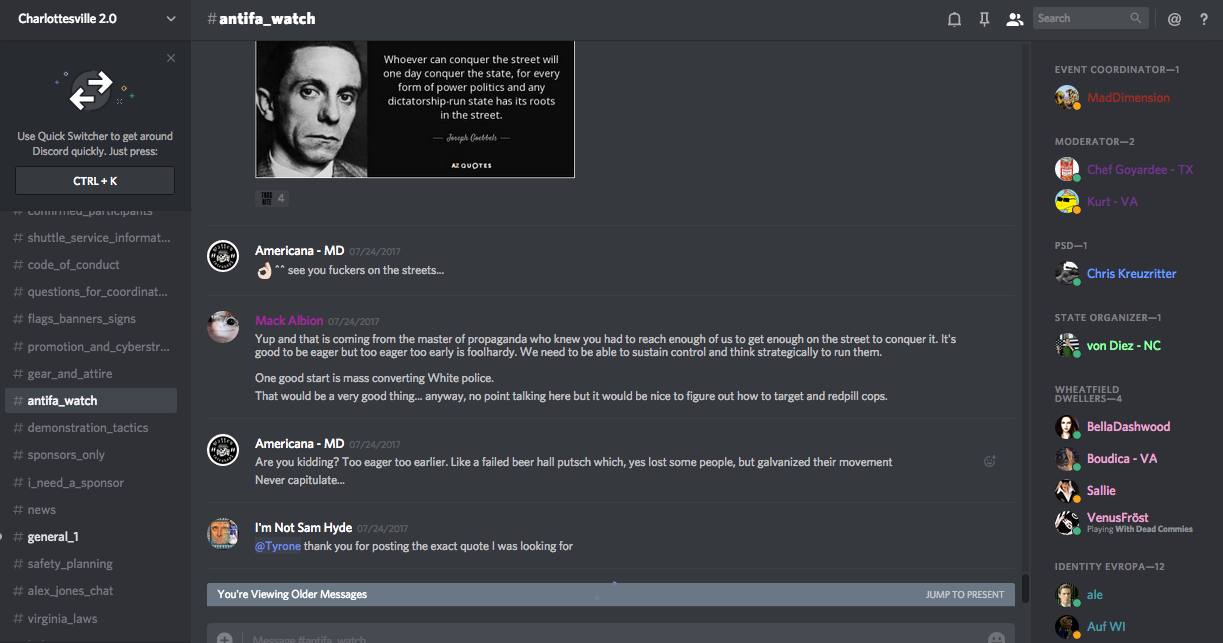Close the Quick Switcher tip

coord(171,58)
